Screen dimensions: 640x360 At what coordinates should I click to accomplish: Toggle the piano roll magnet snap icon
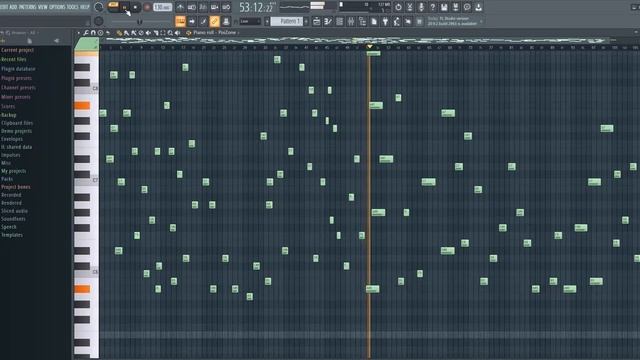93,33
